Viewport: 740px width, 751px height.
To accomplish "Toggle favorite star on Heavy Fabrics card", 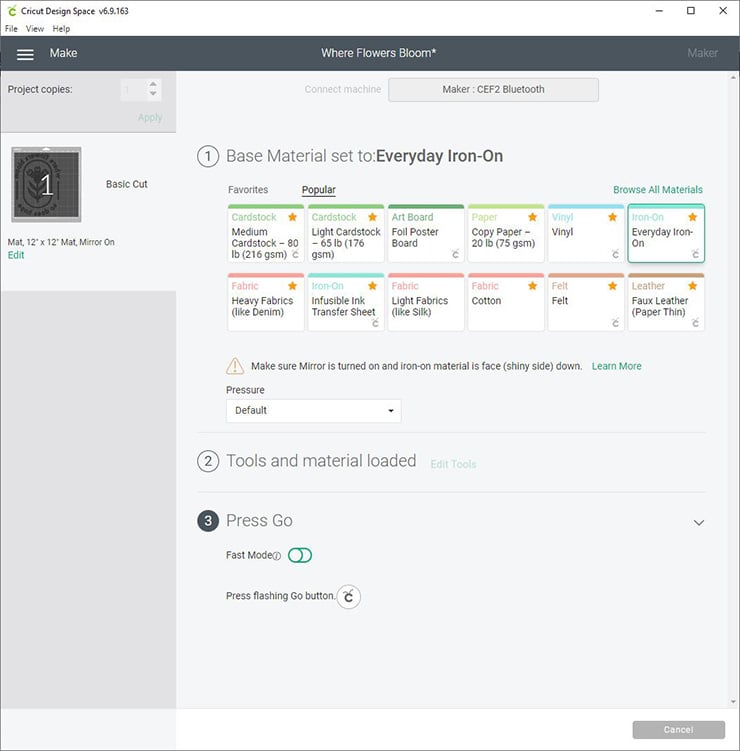I will [292, 286].
